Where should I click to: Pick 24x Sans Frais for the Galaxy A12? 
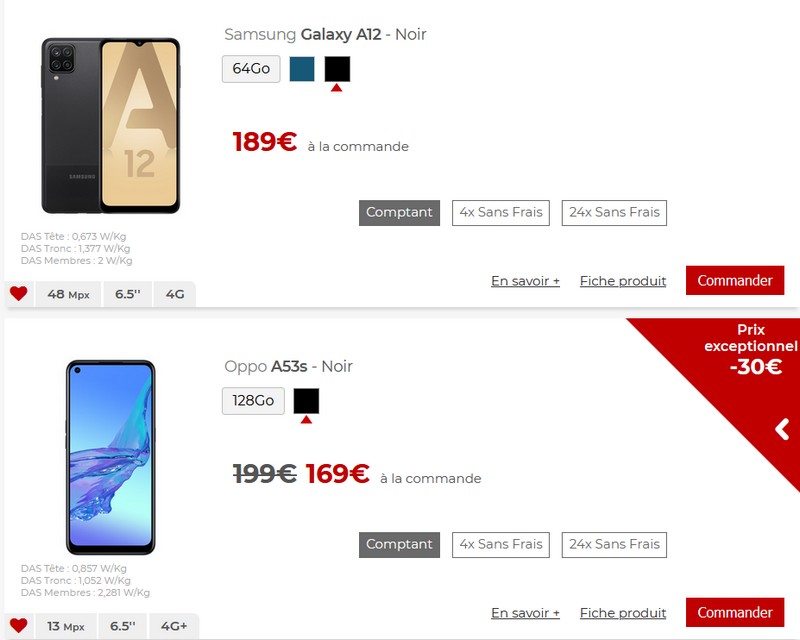tap(614, 213)
